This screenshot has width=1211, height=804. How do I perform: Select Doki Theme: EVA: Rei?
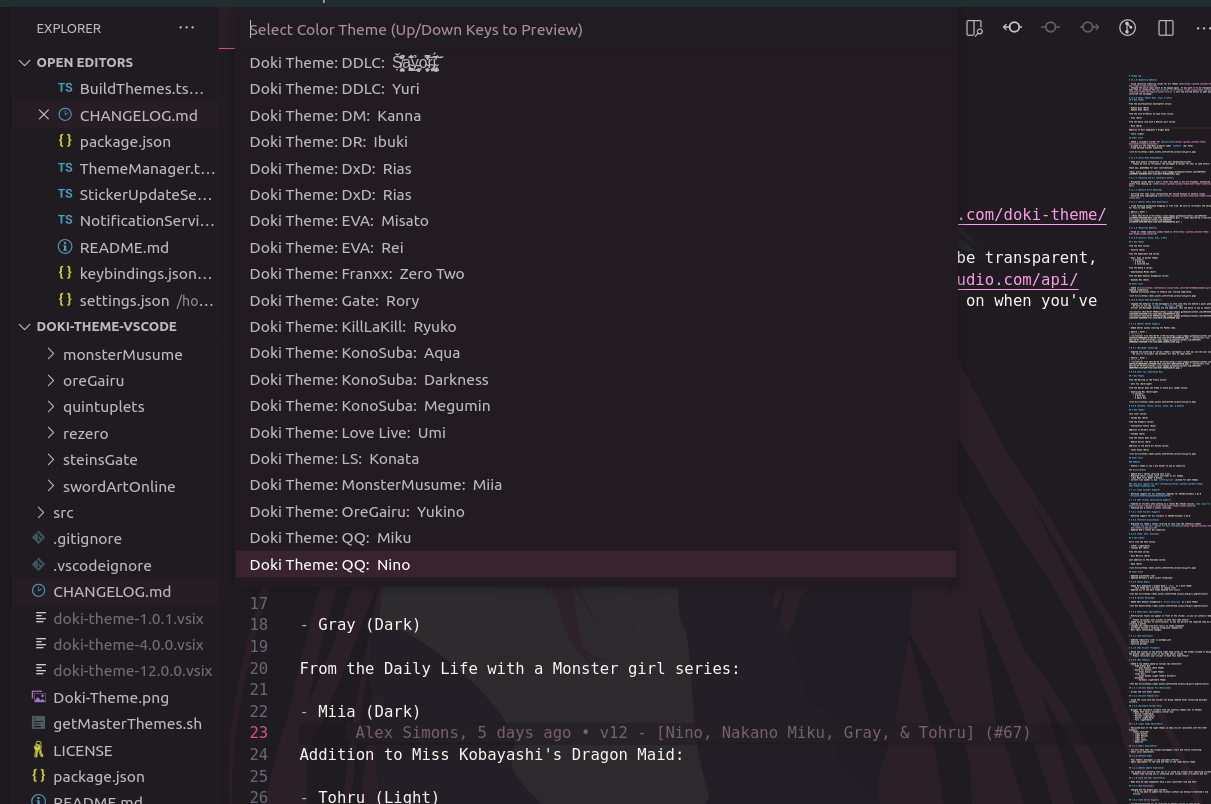click(x=596, y=247)
